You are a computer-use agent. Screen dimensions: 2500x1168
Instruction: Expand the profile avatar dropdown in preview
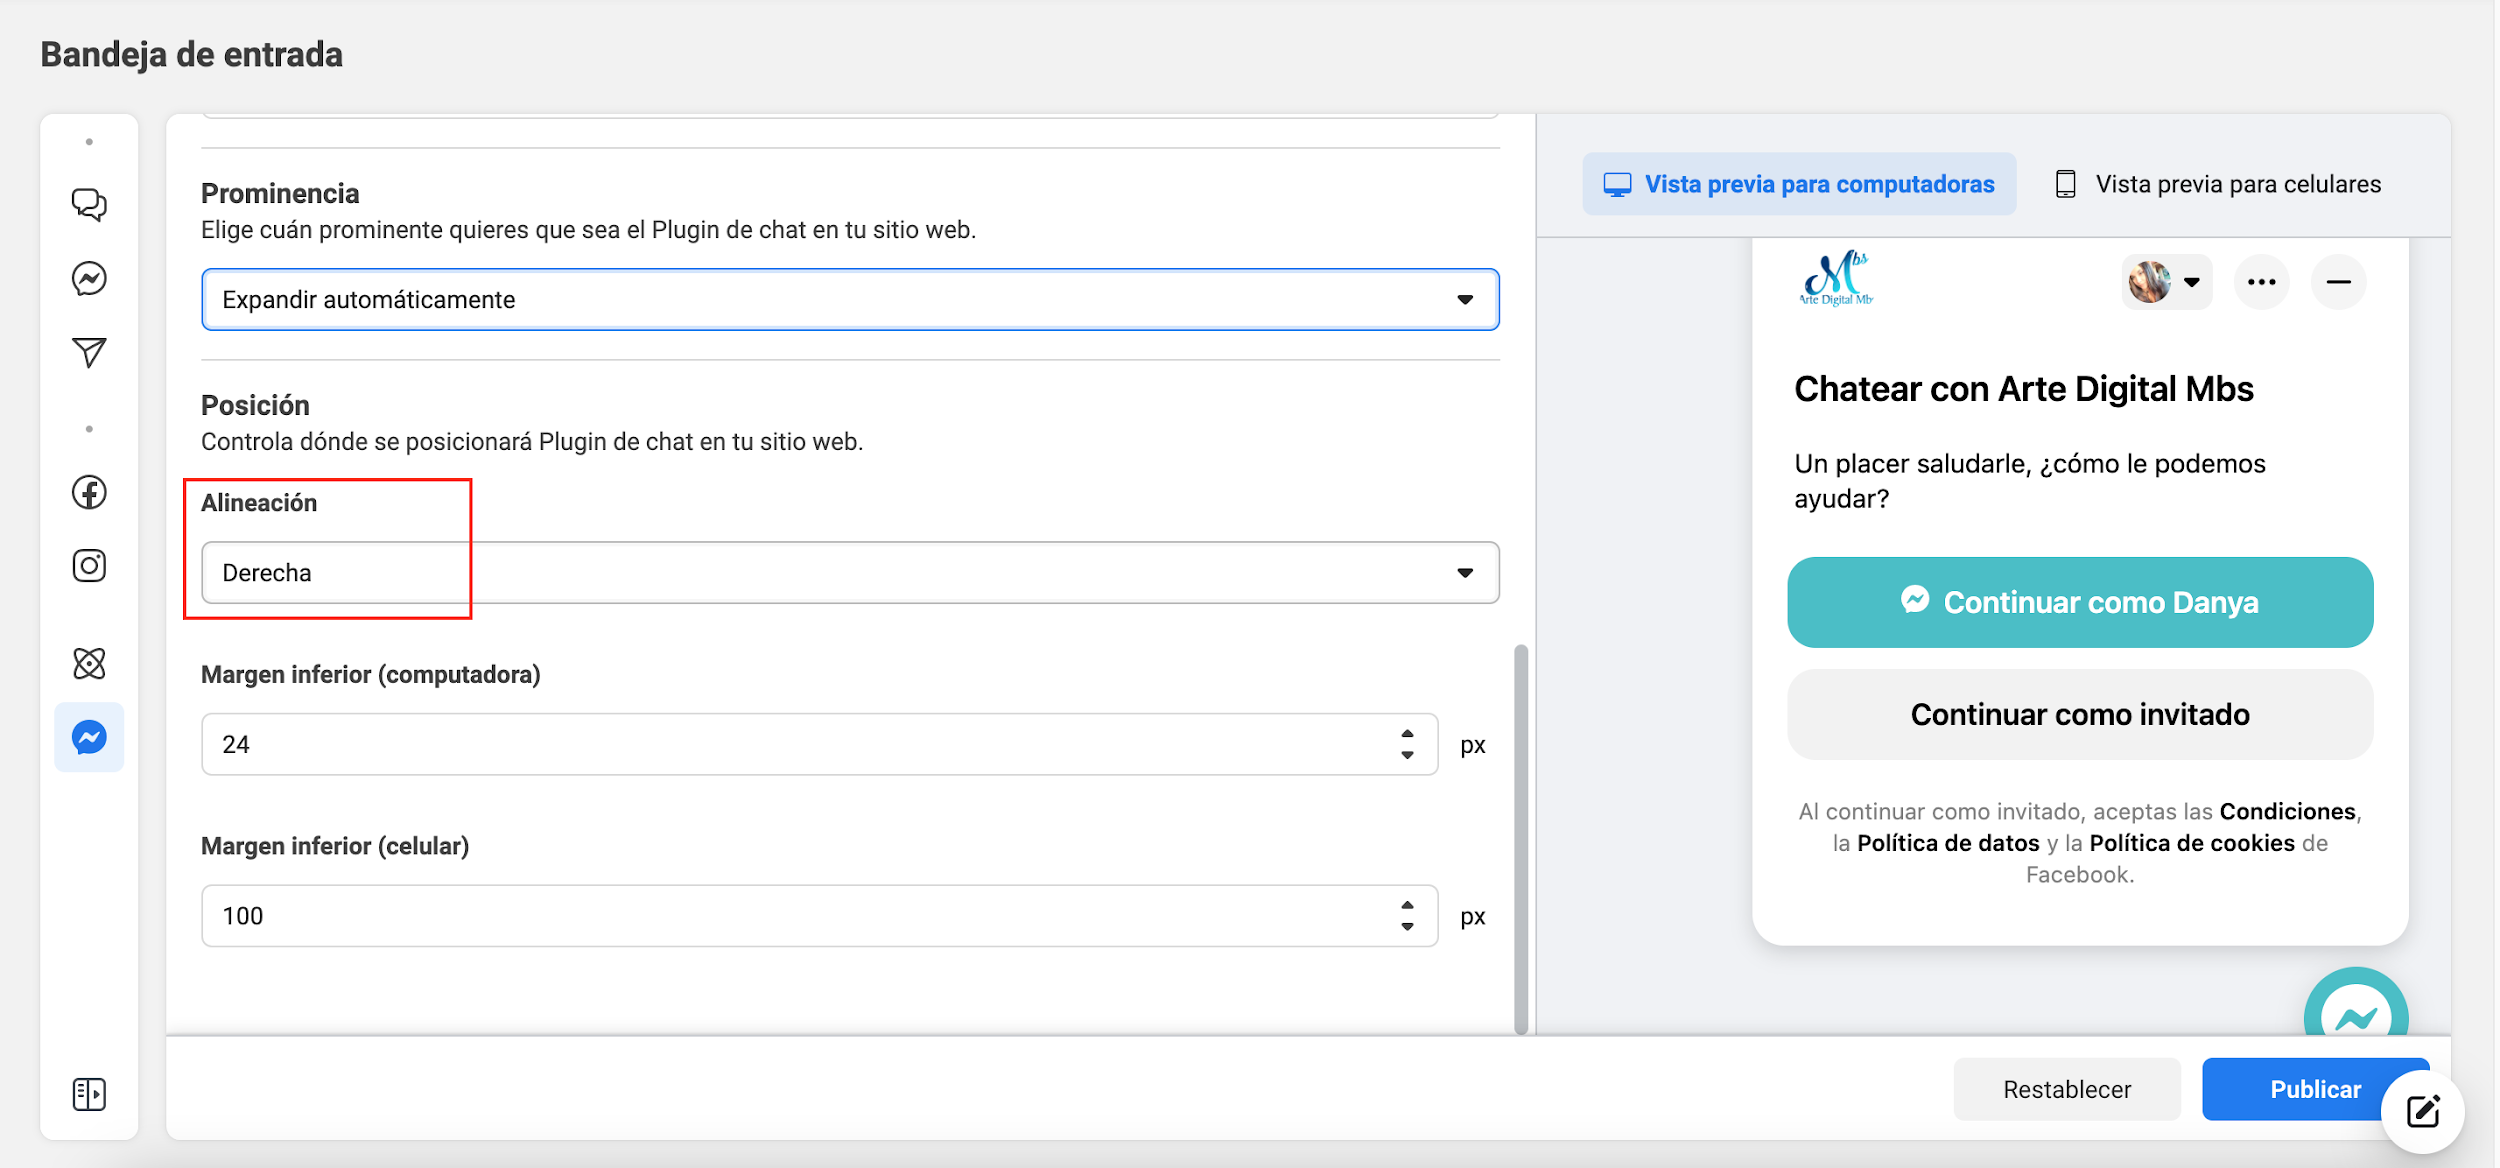[x=2166, y=282]
